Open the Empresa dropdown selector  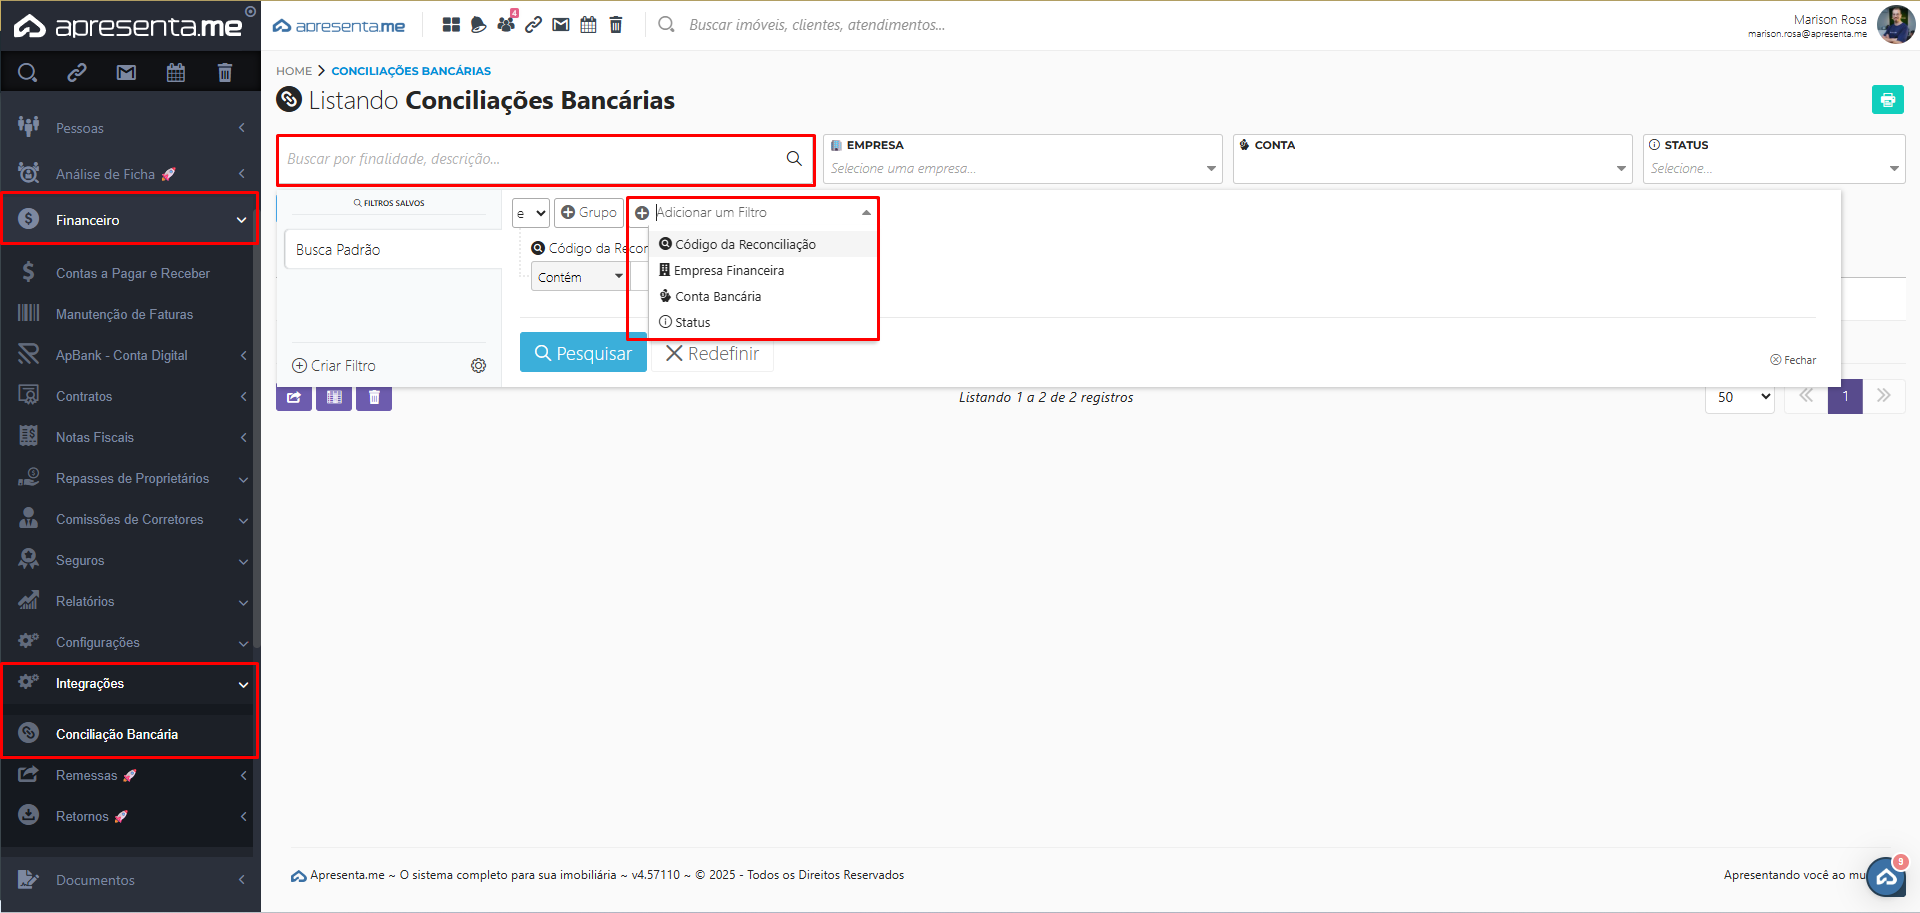pos(1022,168)
